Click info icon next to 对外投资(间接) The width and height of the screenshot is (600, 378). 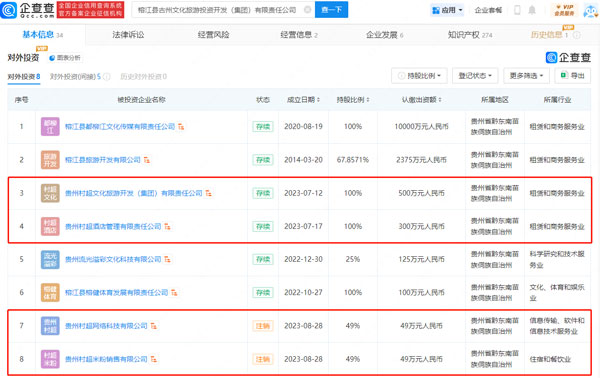[107, 77]
